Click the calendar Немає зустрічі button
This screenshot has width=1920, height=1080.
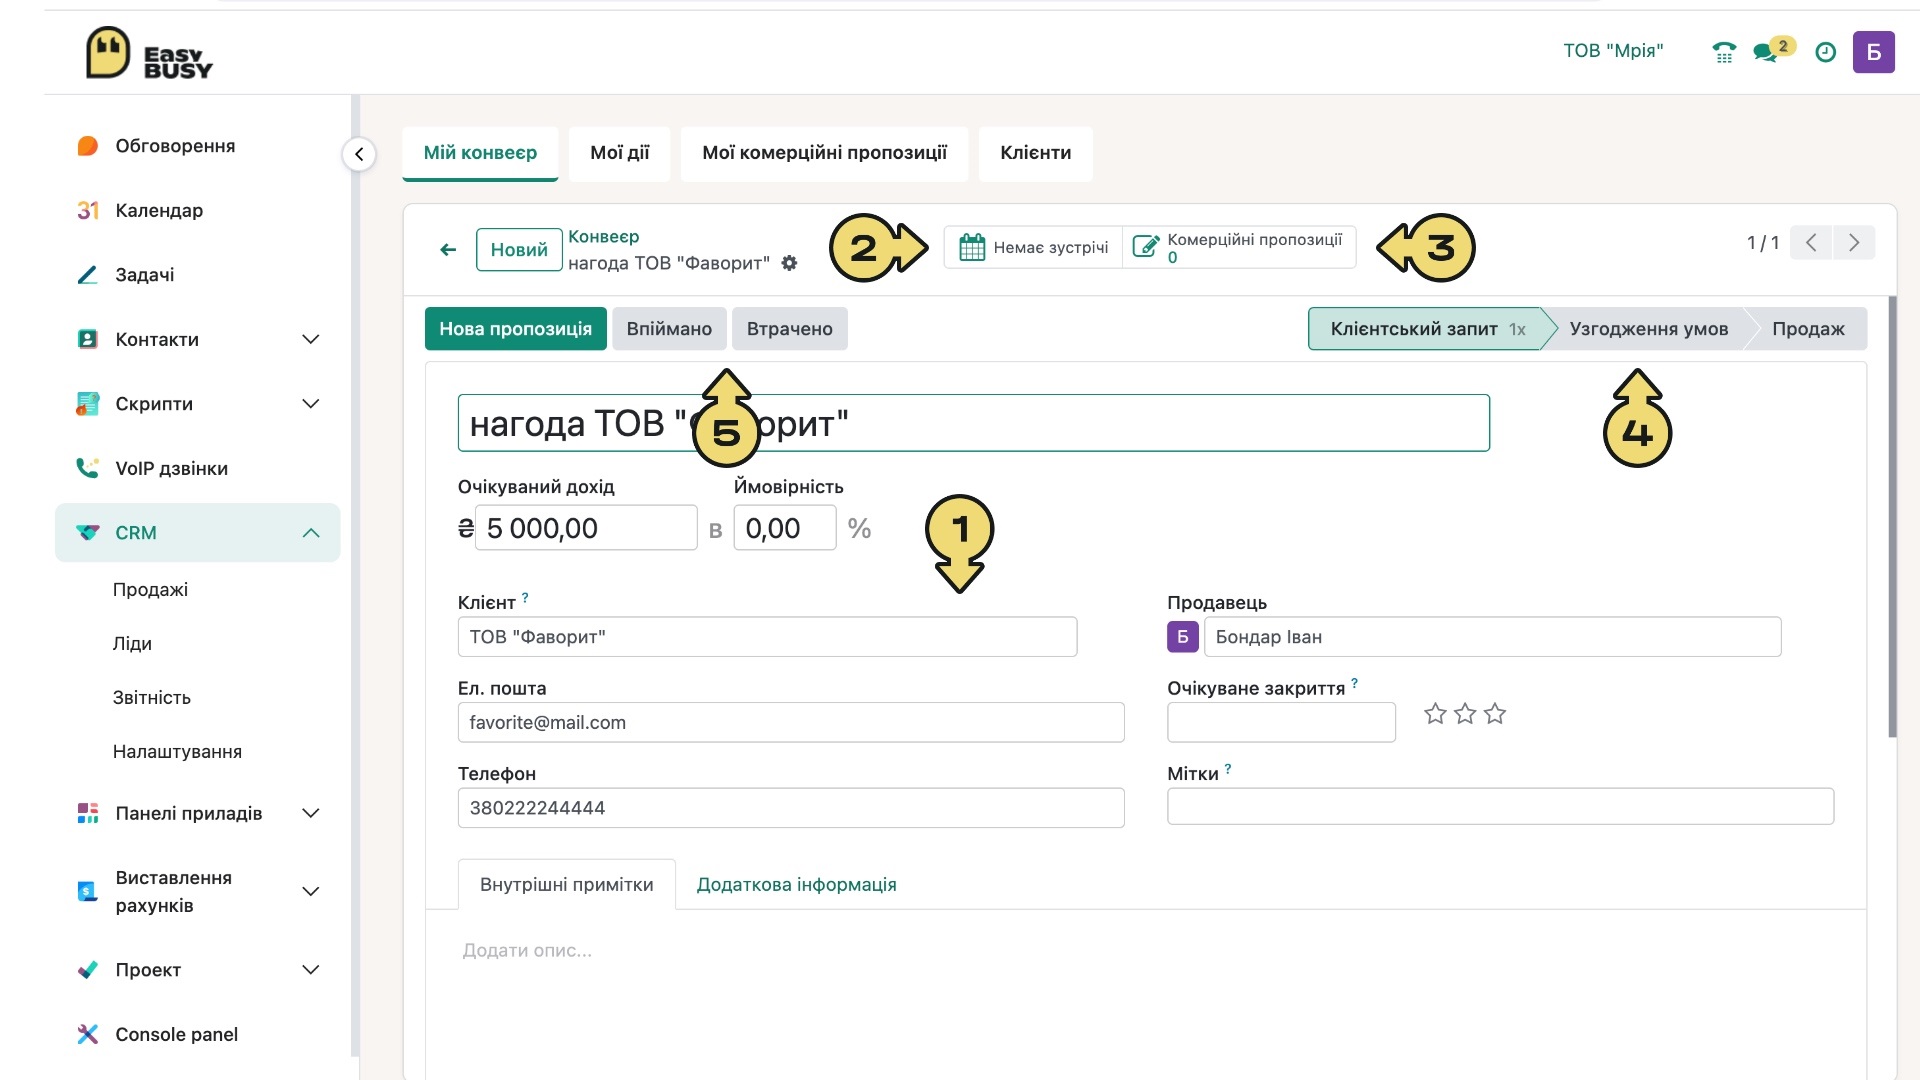click(x=1034, y=248)
